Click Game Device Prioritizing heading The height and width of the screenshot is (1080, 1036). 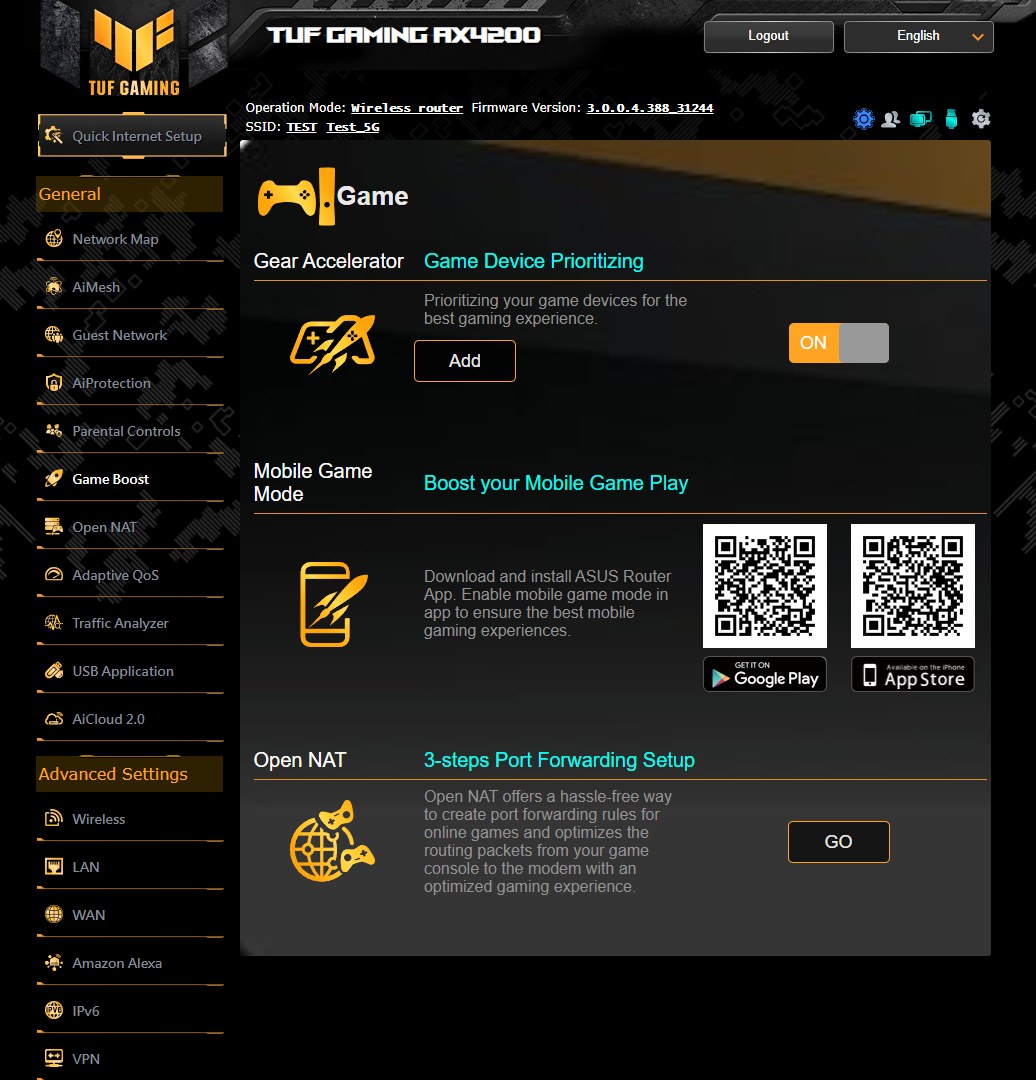coord(534,261)
